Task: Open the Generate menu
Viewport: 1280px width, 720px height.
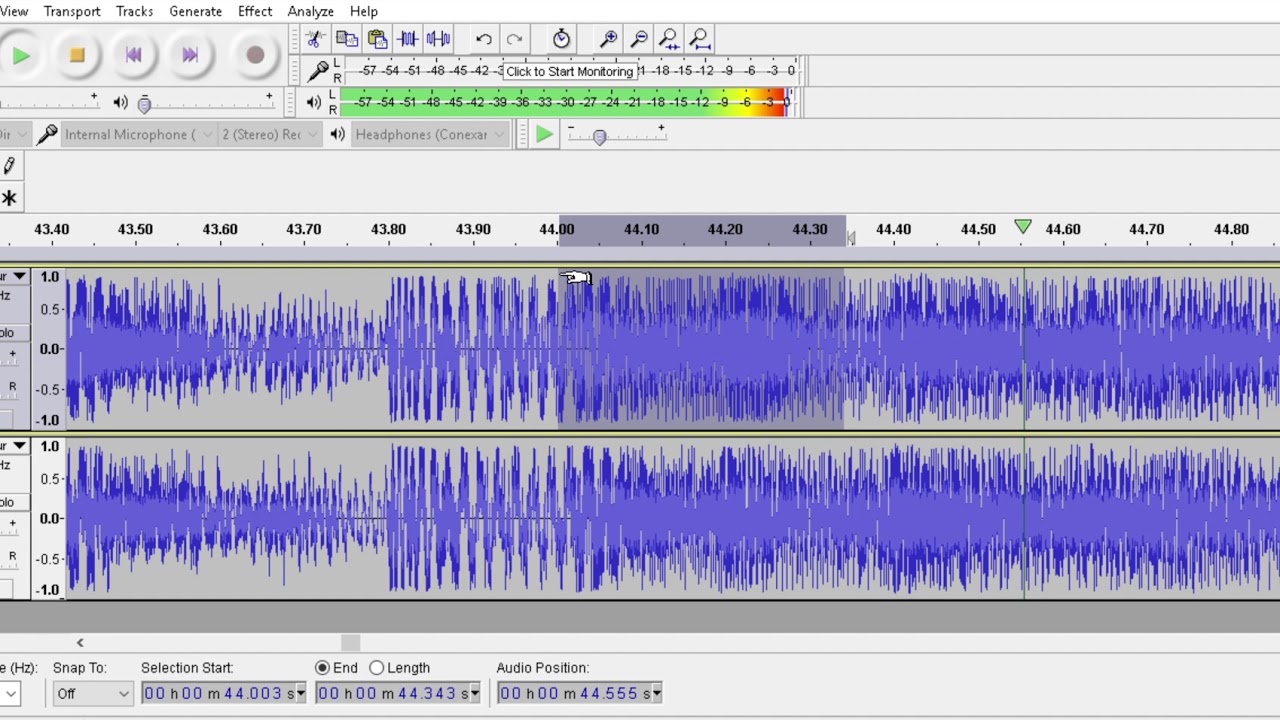Action: (x=195, y=11)
